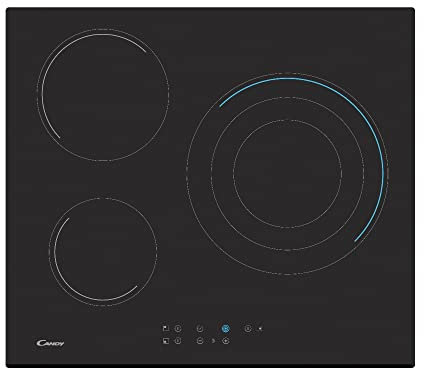424x368 pixels.
Task: Select the front-left zone control button
Action: pyautogui.click(x=178, y=341)
